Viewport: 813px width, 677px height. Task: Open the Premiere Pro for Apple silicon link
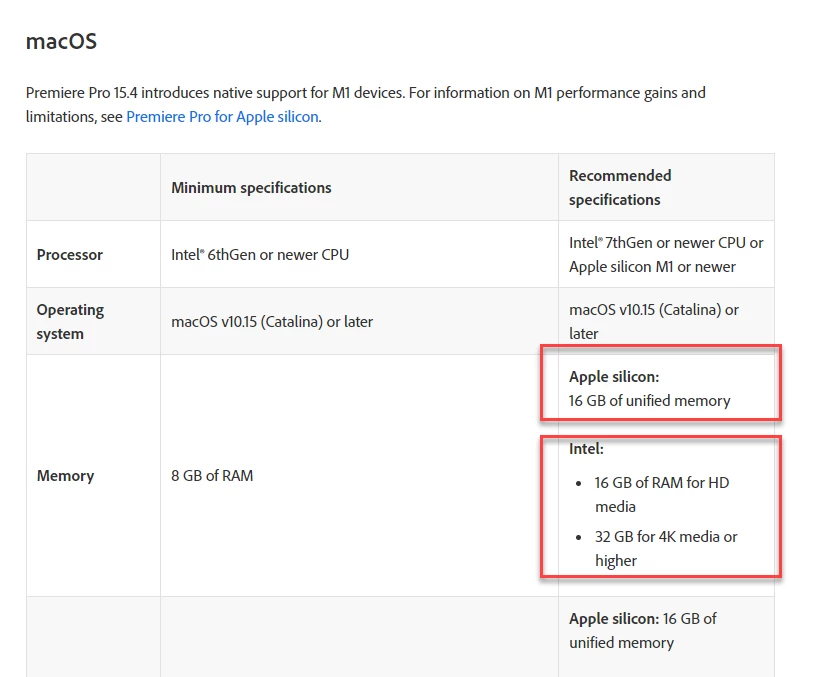pos(222,117)
